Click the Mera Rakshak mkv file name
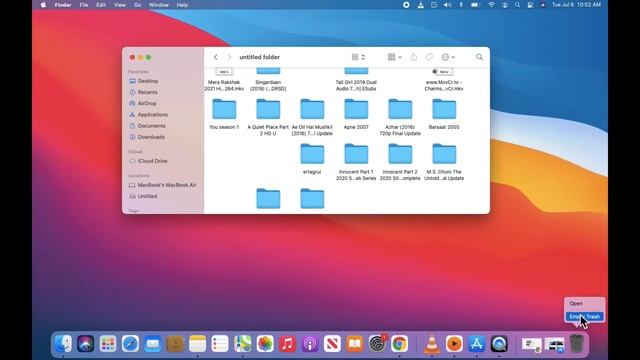Viewport: 640px width, 360px height. click(224, 85)
